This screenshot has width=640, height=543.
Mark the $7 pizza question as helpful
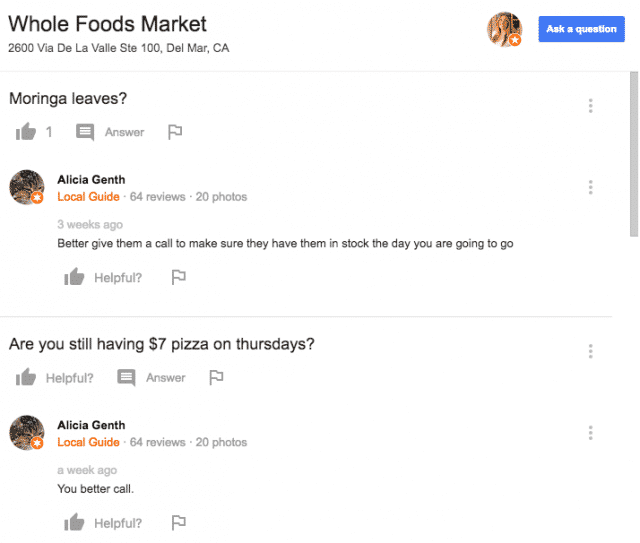point(26,377)
